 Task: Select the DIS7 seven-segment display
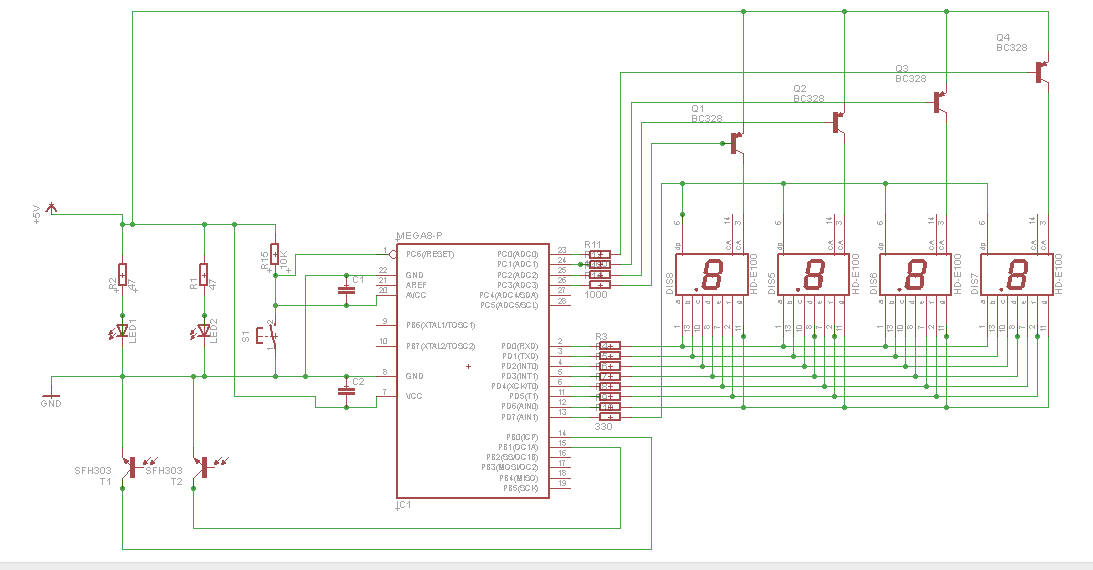pos(1017,275)
